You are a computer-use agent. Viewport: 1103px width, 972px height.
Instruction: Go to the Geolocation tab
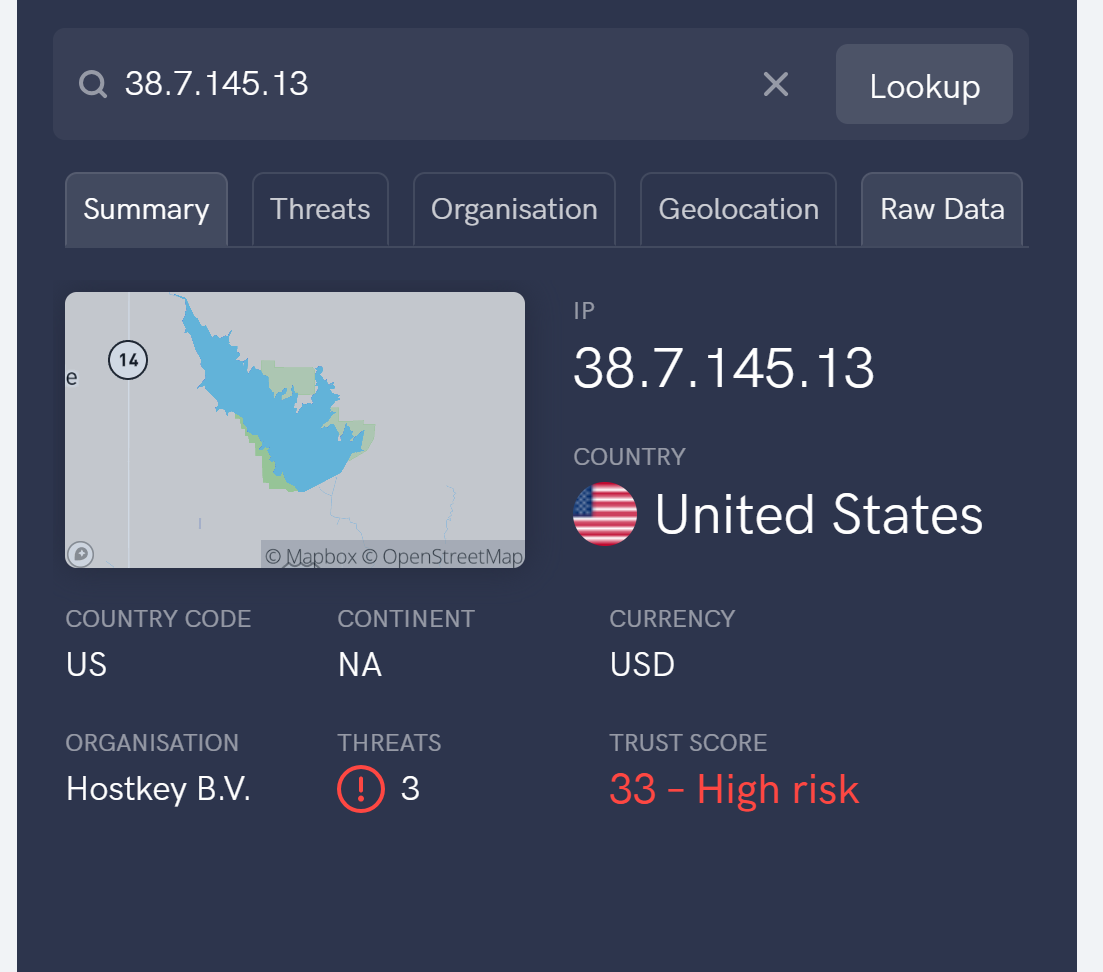pyautogui.click(x=738, y=210)
